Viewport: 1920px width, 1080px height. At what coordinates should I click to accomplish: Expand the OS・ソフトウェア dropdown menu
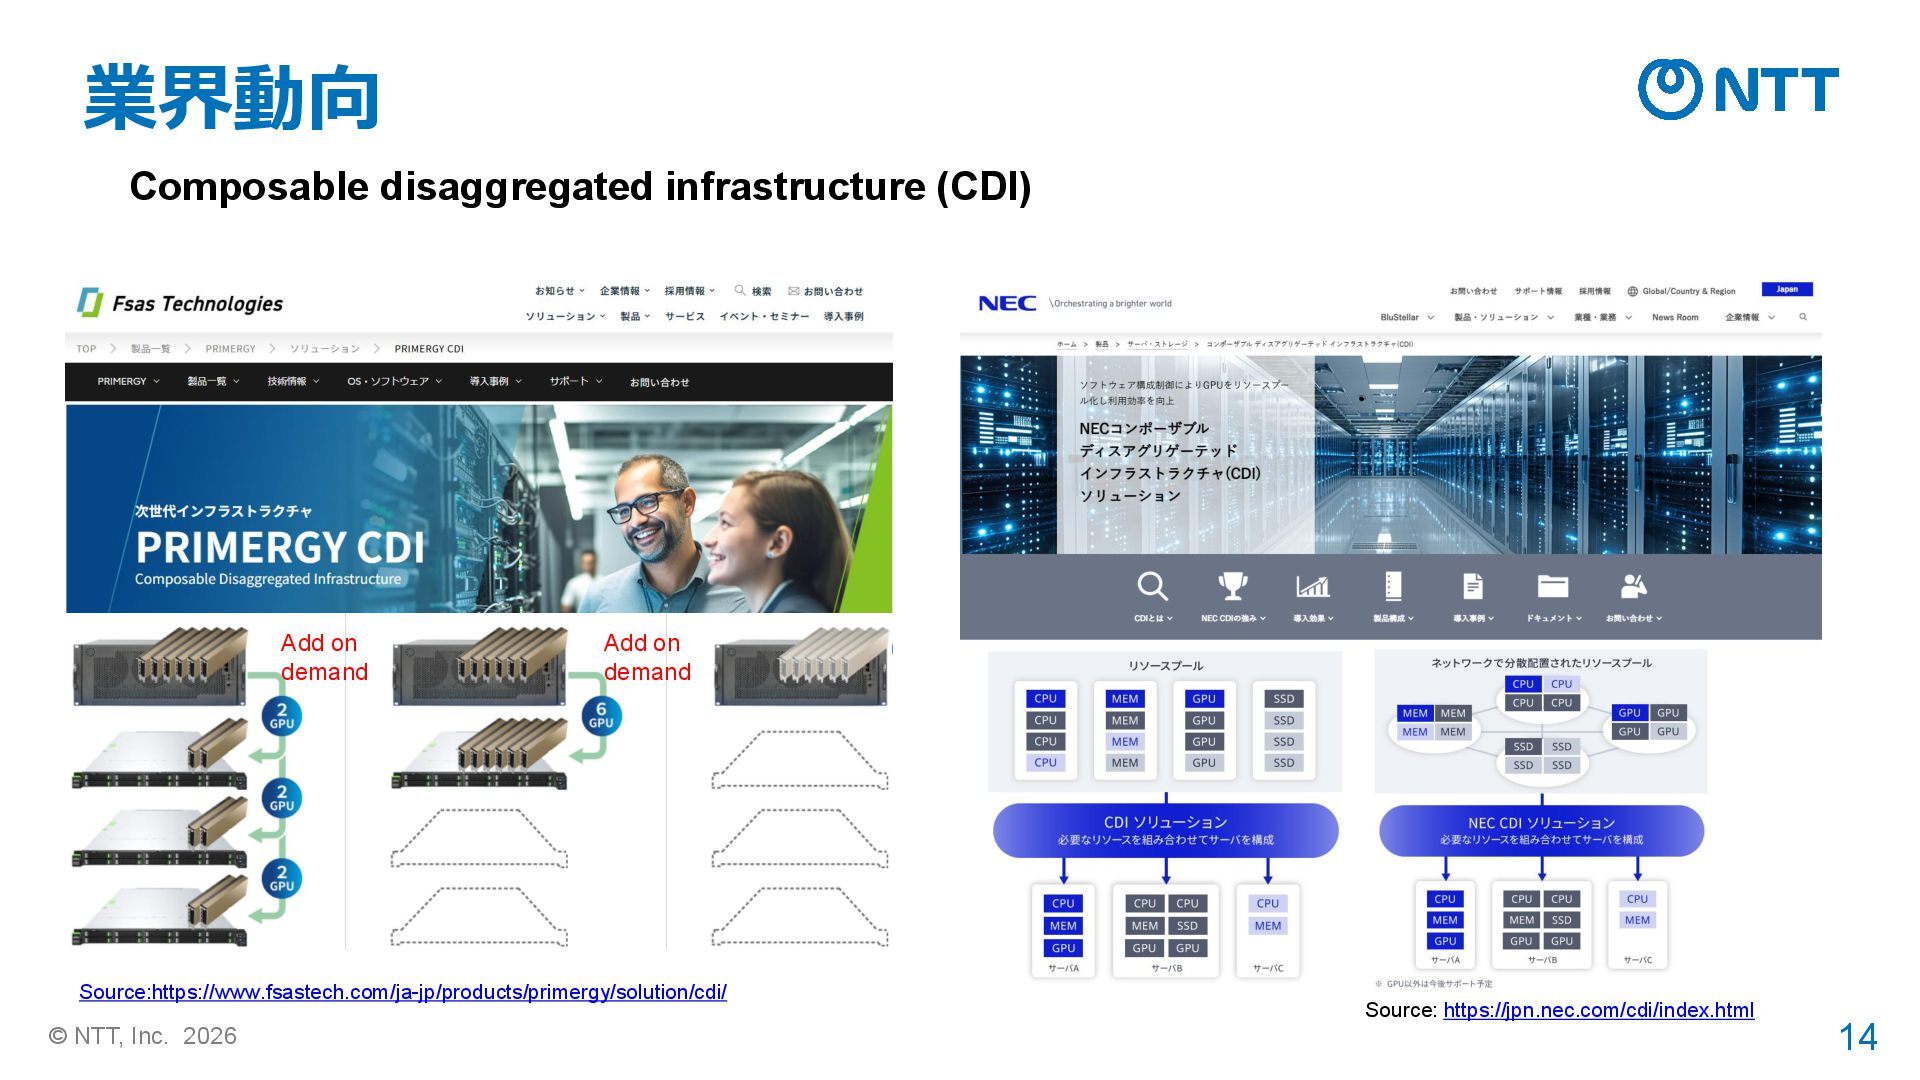click(x=394, y=382)
